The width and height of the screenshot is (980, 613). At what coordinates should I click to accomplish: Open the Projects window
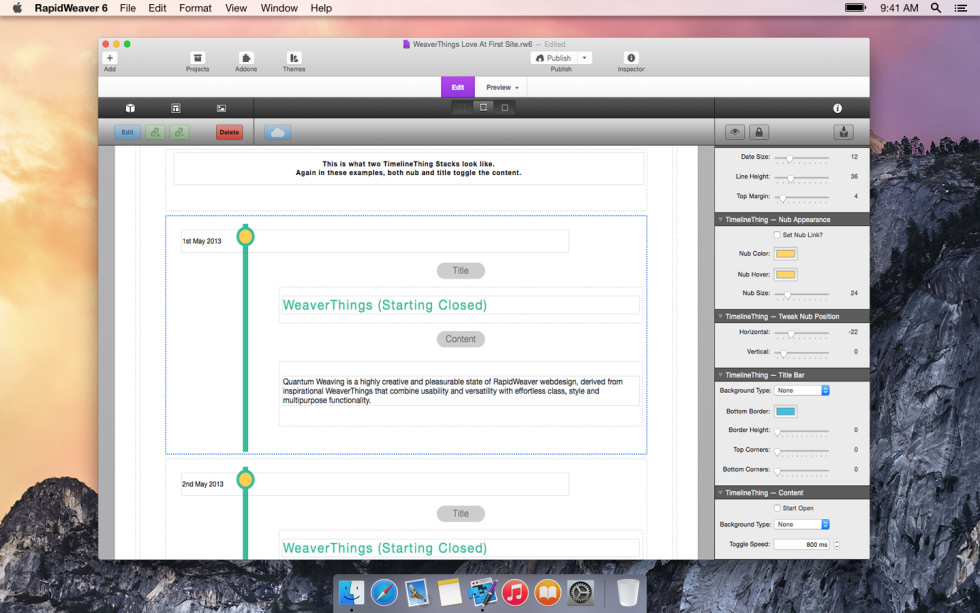[x=198, y=57]
